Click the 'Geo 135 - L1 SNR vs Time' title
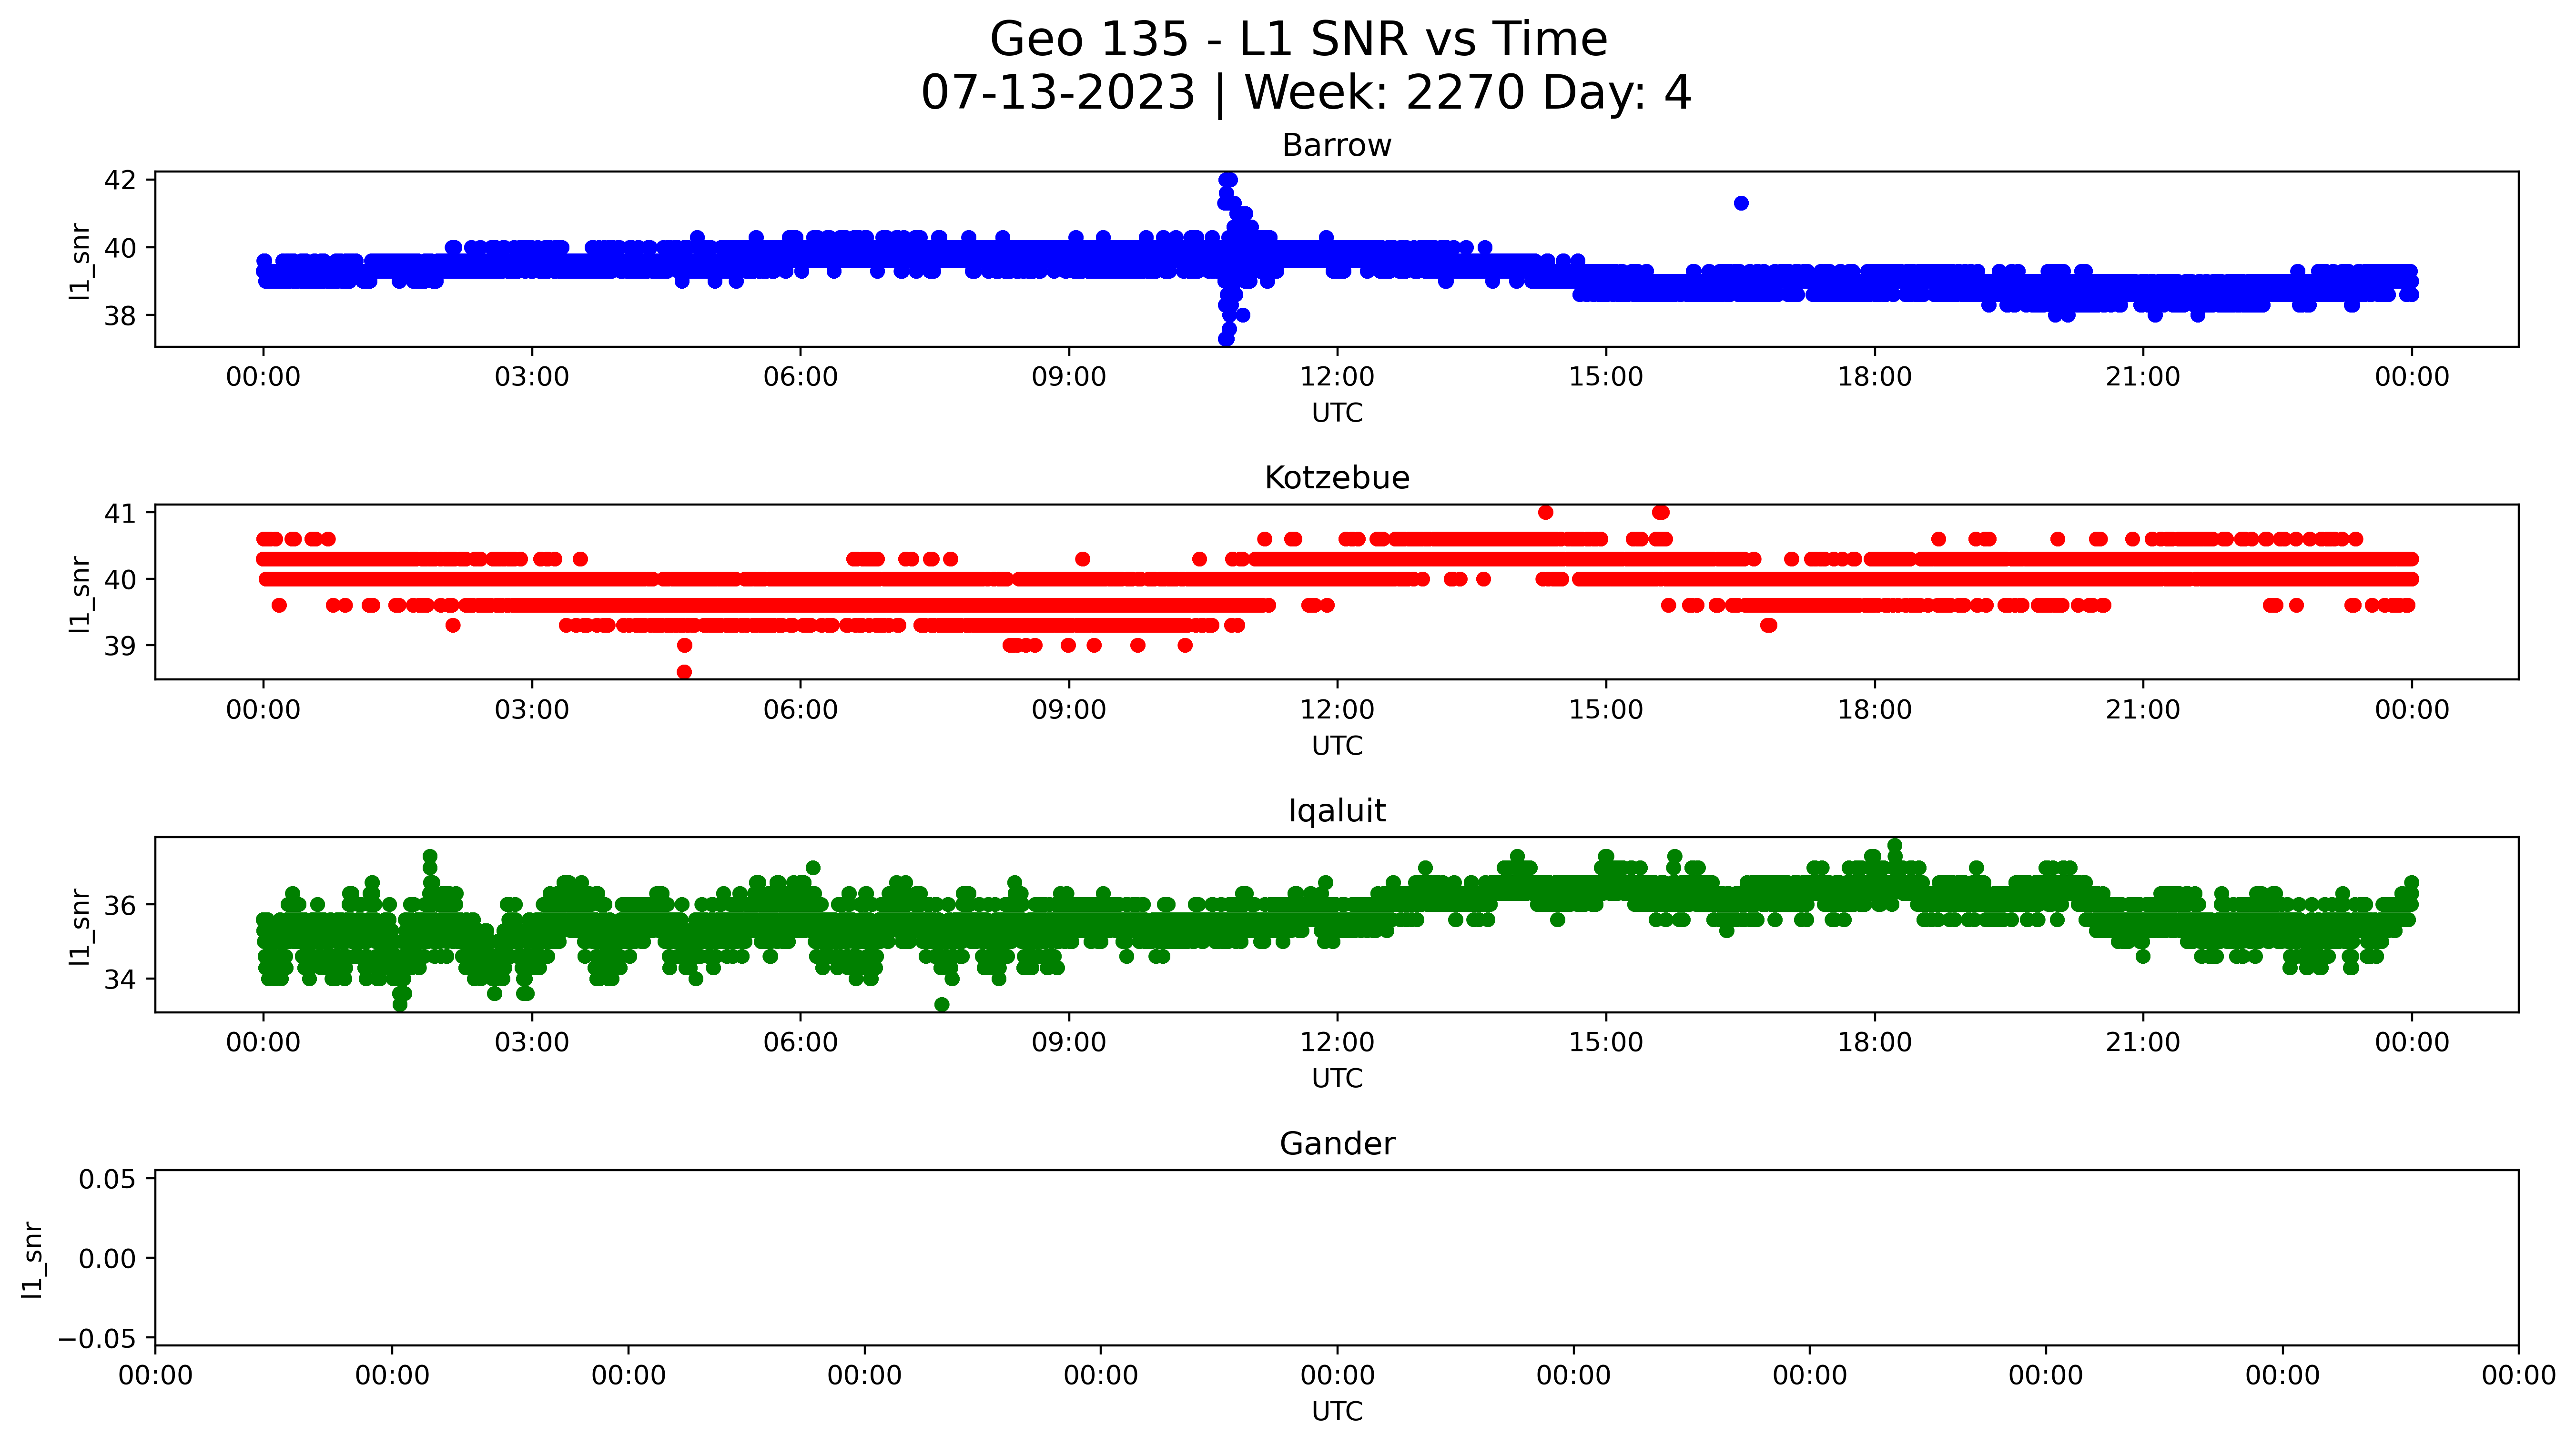Image resolution: width=2576 pixels, height=1445 pixels. coord(1298,40)
